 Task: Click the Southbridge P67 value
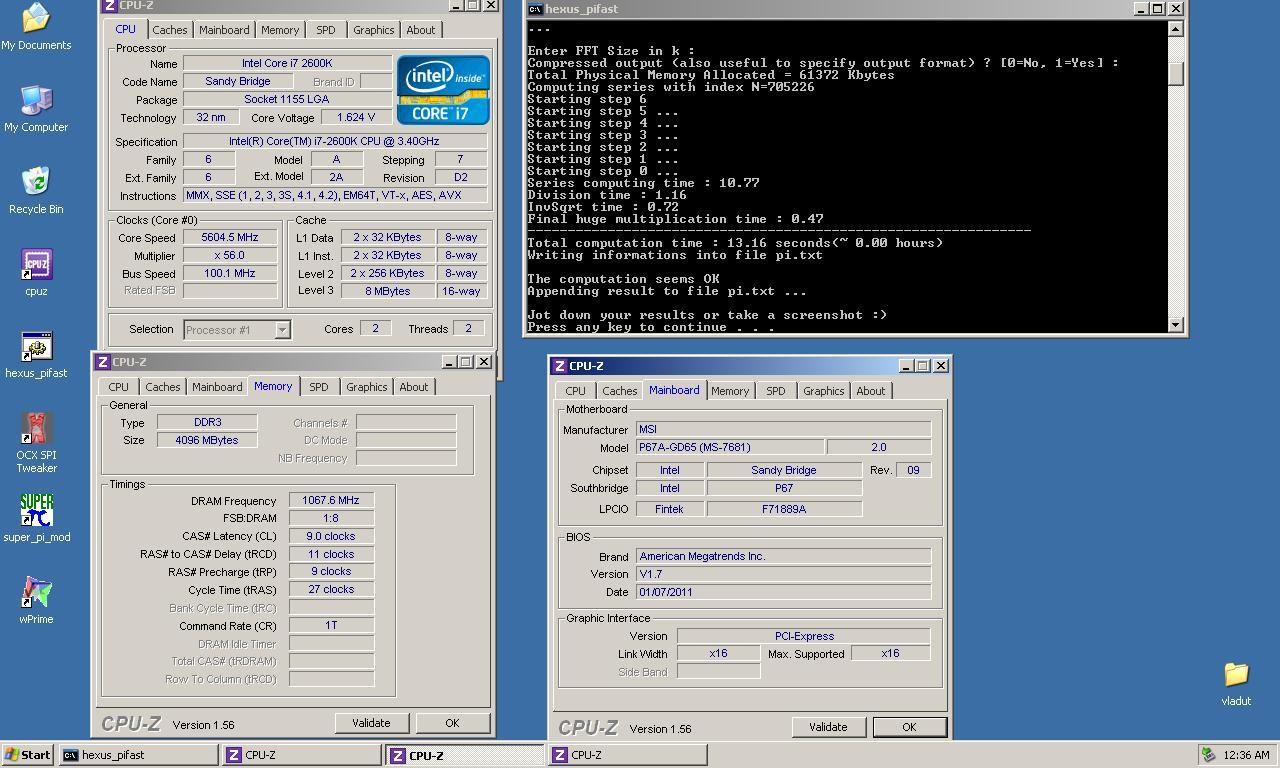click(x=784, y=488)
